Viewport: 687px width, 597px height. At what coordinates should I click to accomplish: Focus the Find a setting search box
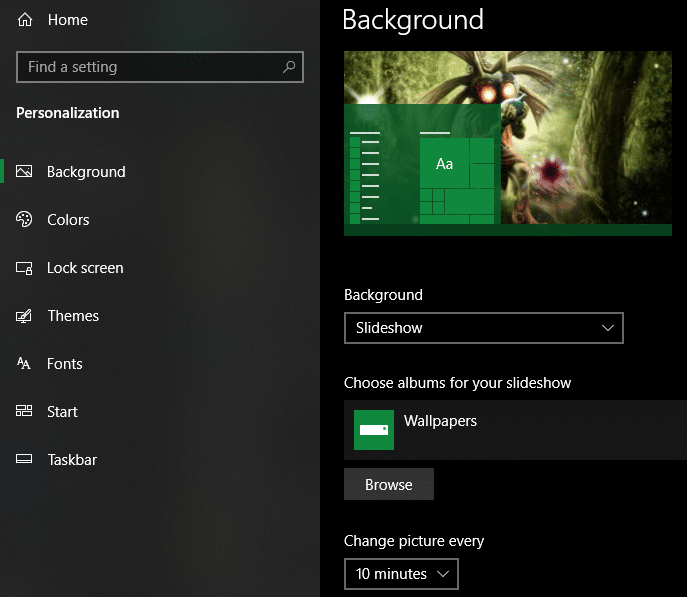click(160, 67)
